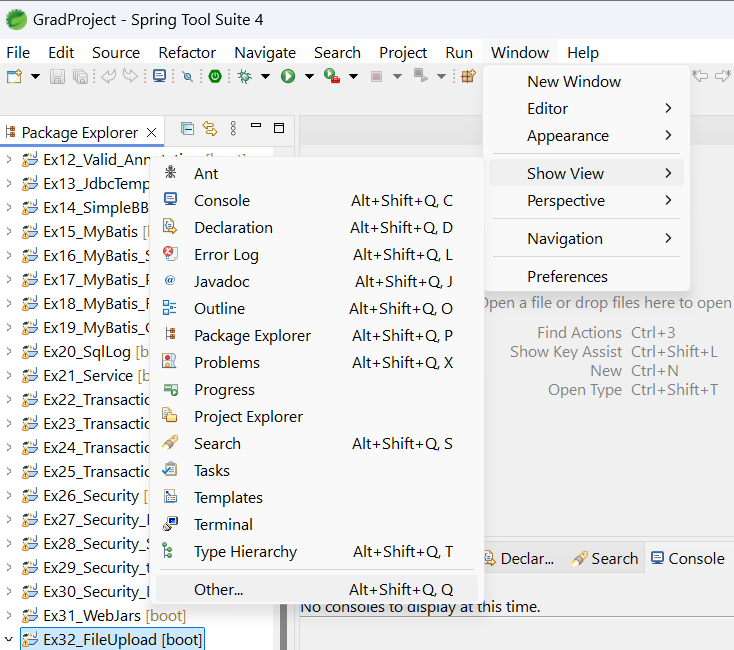Select Declaration view entry
Viewport: 734px width, 650px height.
tap(316, 228)
